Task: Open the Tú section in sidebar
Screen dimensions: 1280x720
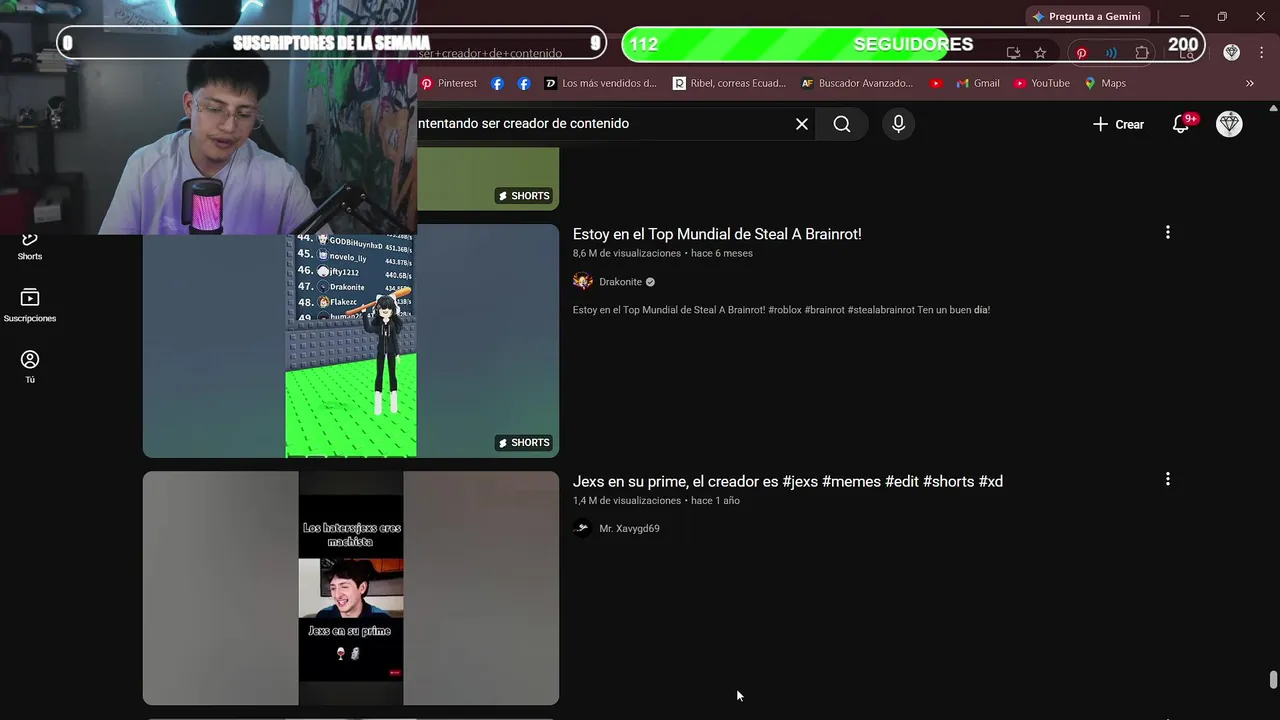Action: pos(30,367)
